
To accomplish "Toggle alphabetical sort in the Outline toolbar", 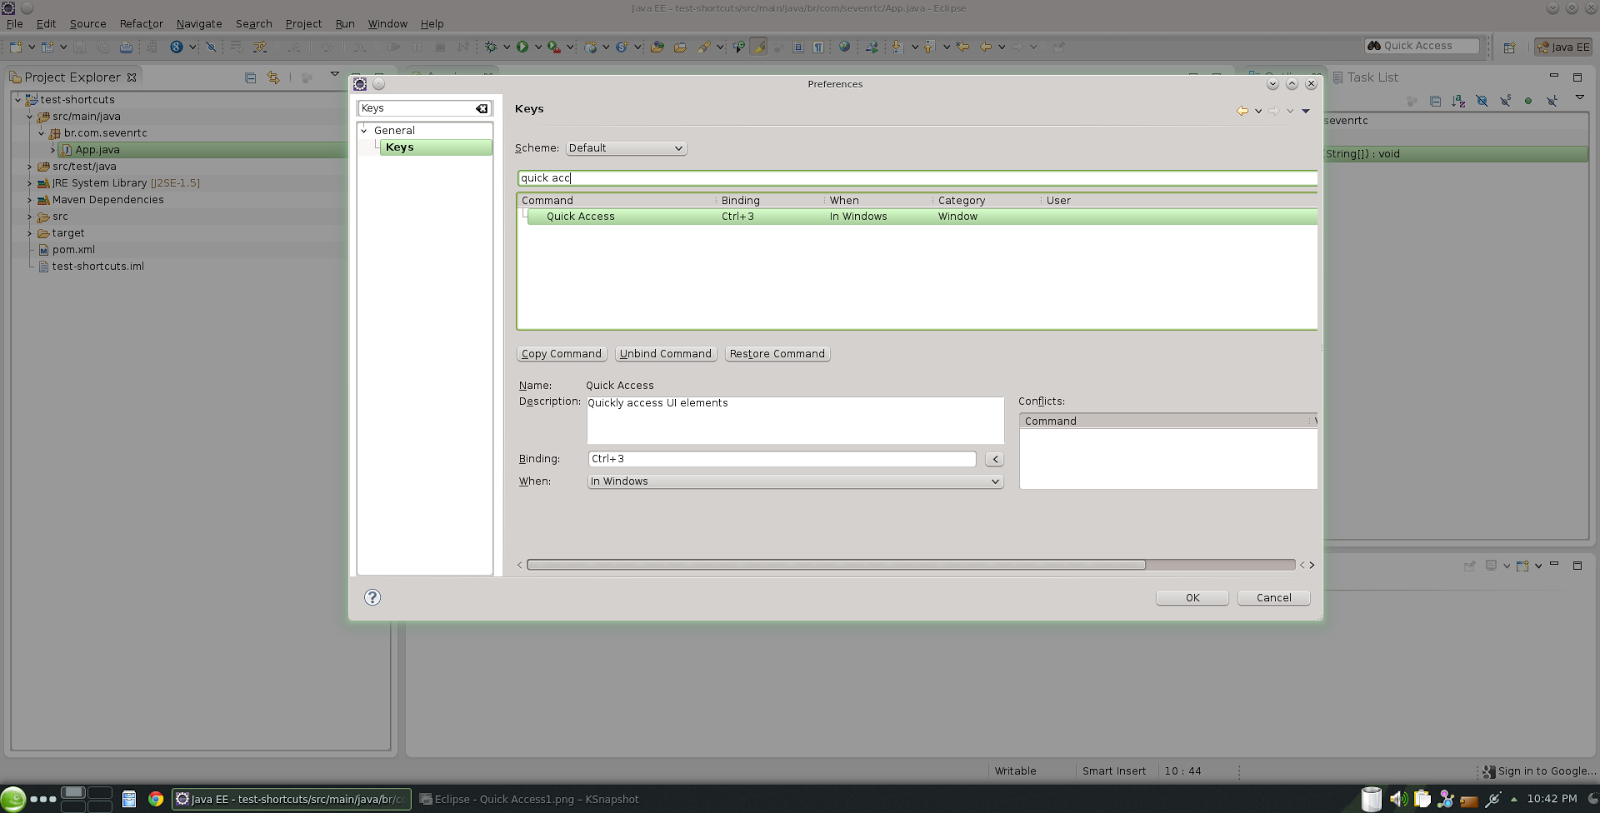I will [x=1458, y=101].
